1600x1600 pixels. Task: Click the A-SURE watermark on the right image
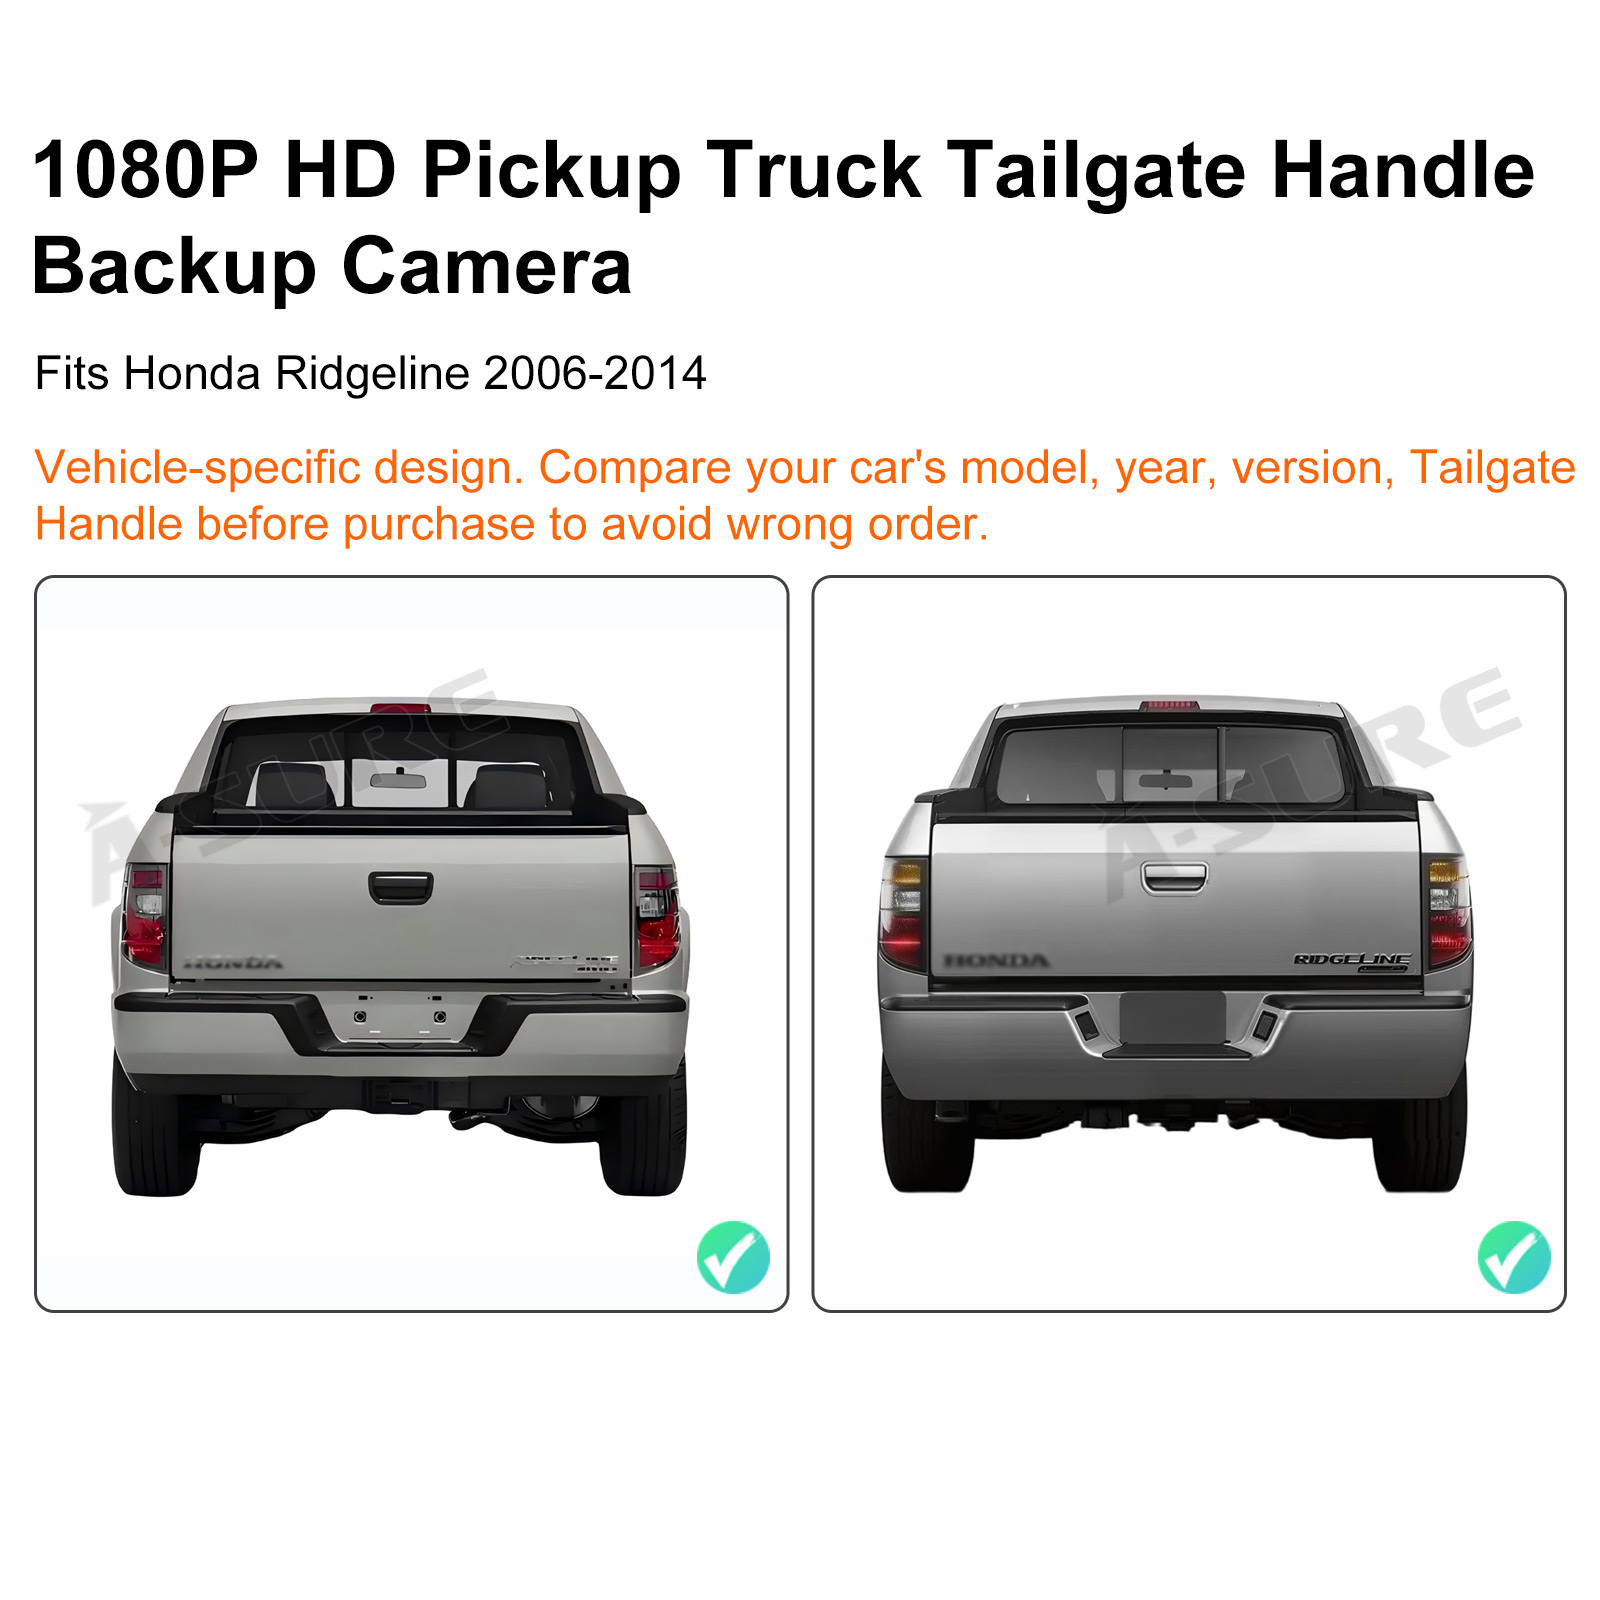[x=1310, y=783]
